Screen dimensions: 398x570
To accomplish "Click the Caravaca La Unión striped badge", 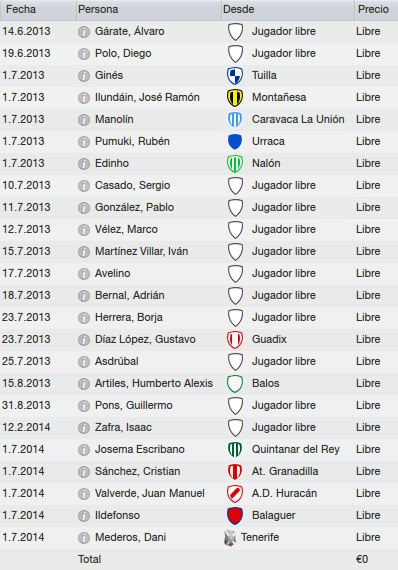I will coord(235,120).
